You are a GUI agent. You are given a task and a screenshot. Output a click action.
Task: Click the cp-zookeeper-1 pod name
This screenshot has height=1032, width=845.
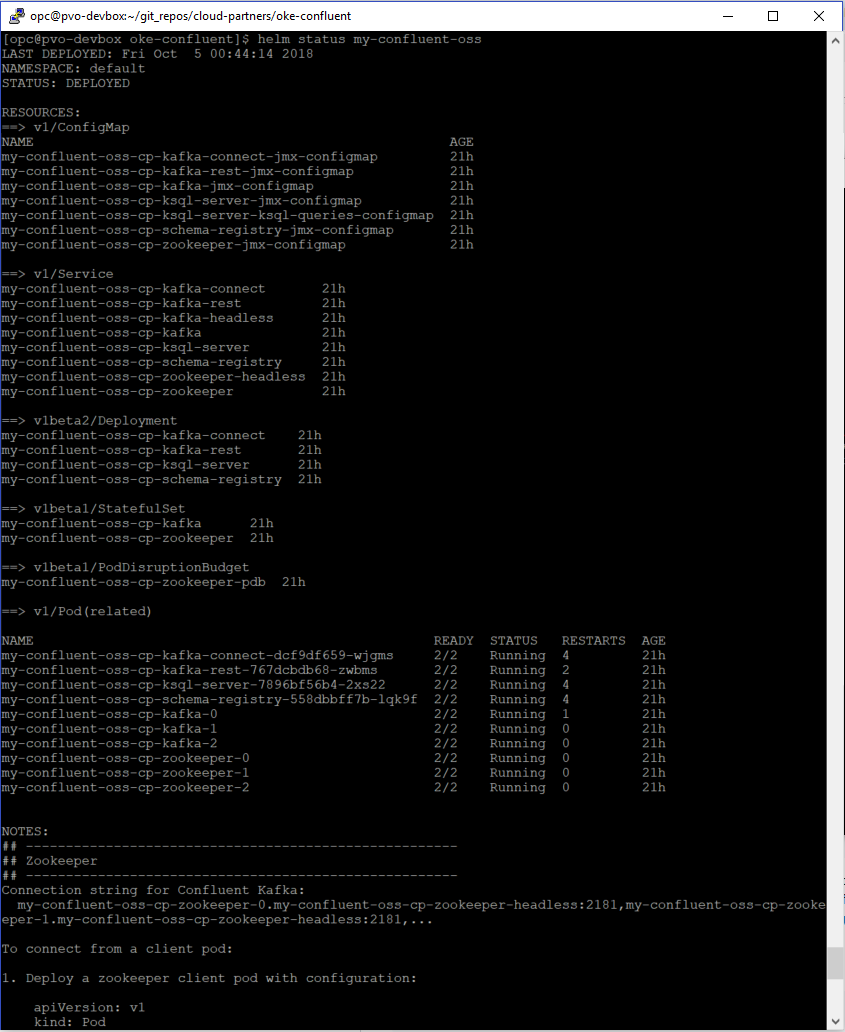click(126, 773)
